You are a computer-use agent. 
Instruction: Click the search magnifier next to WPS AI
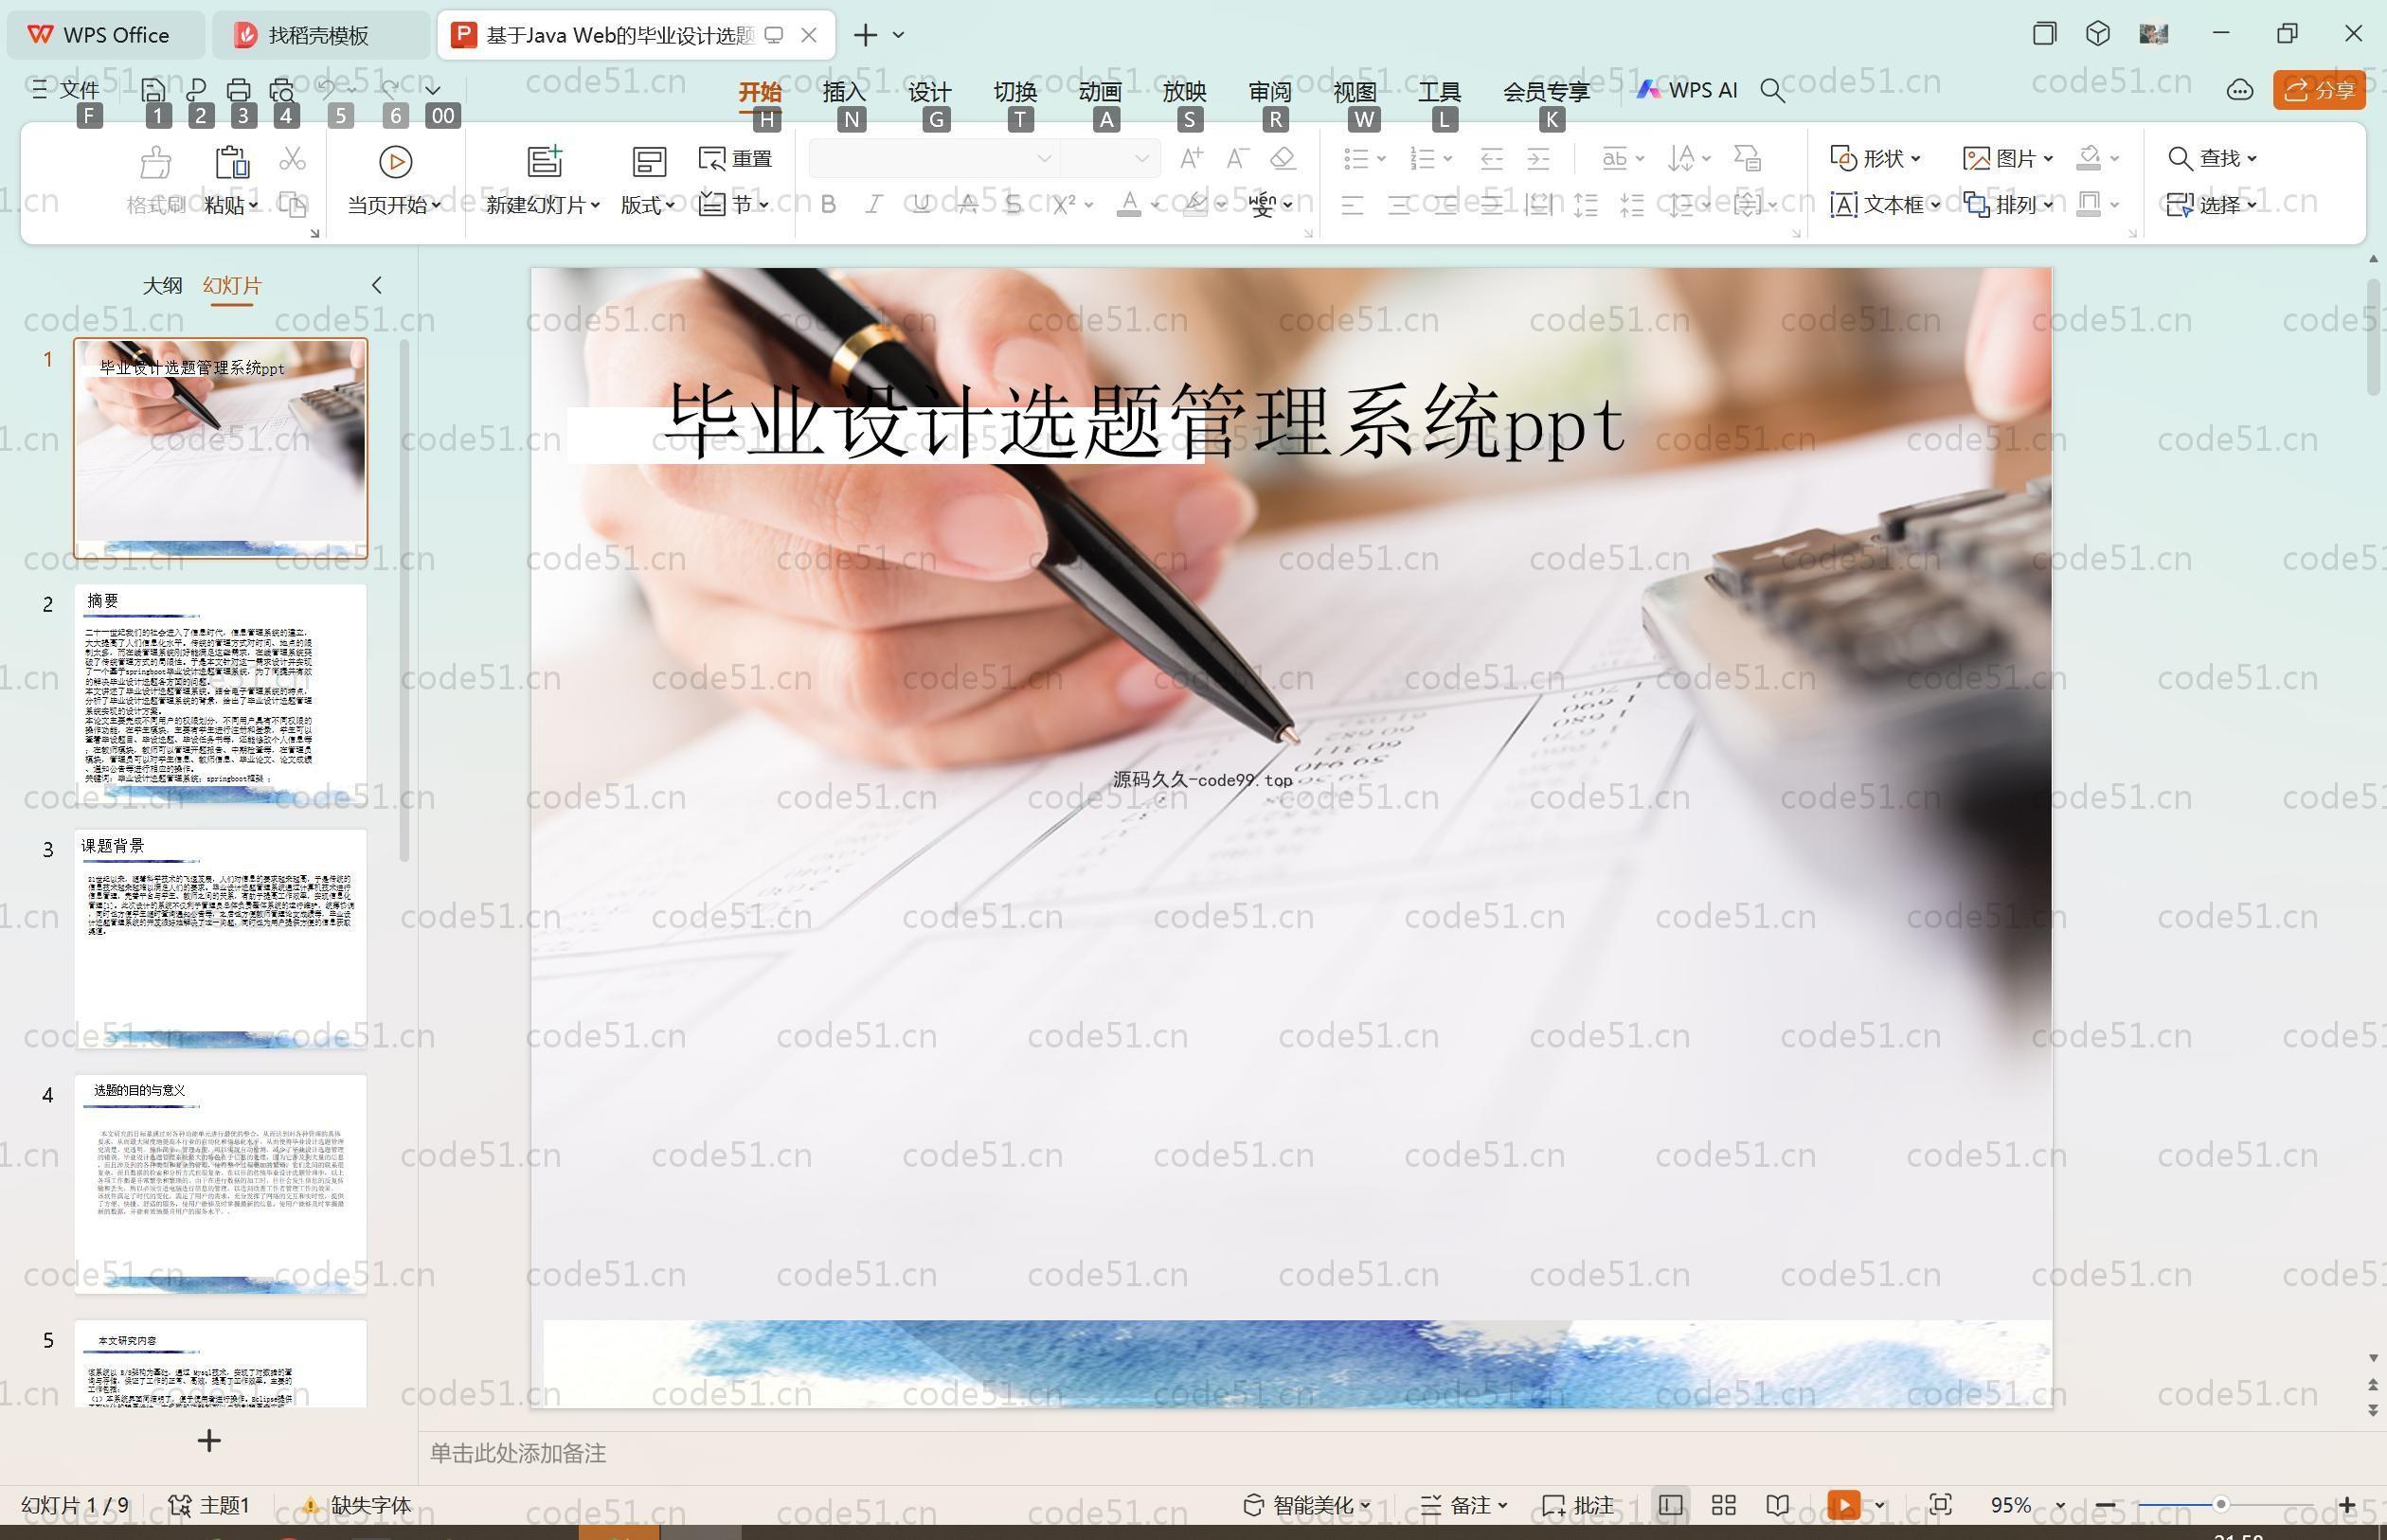pyautogui.click(x=1773, y=91)
